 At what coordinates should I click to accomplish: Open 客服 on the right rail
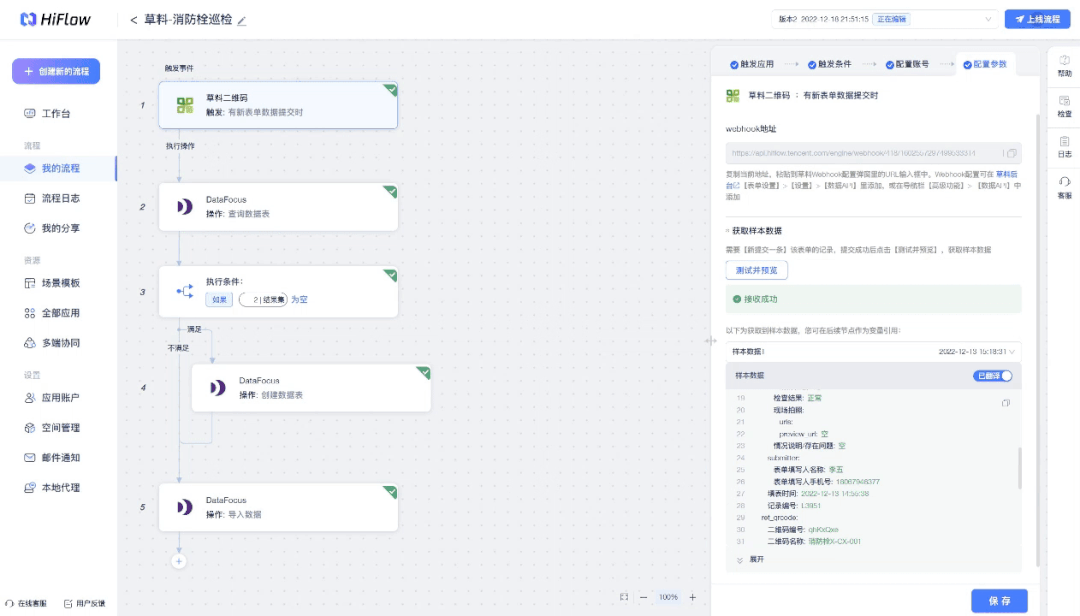(x=1064, y=188)
